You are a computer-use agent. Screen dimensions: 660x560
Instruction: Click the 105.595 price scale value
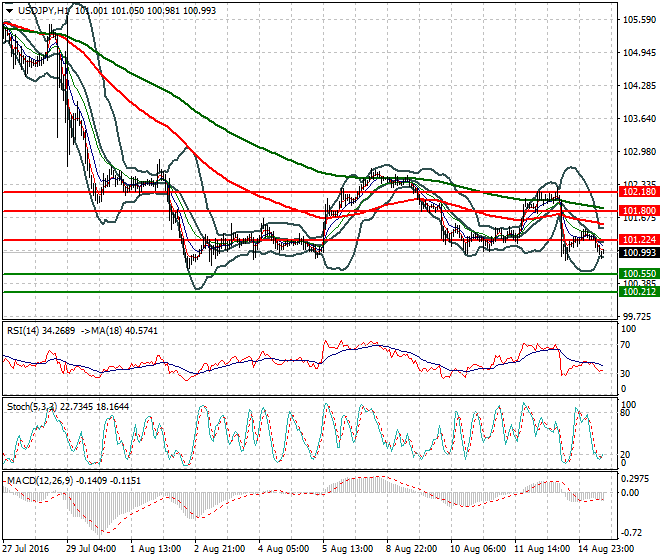click(x=638, y=19)
